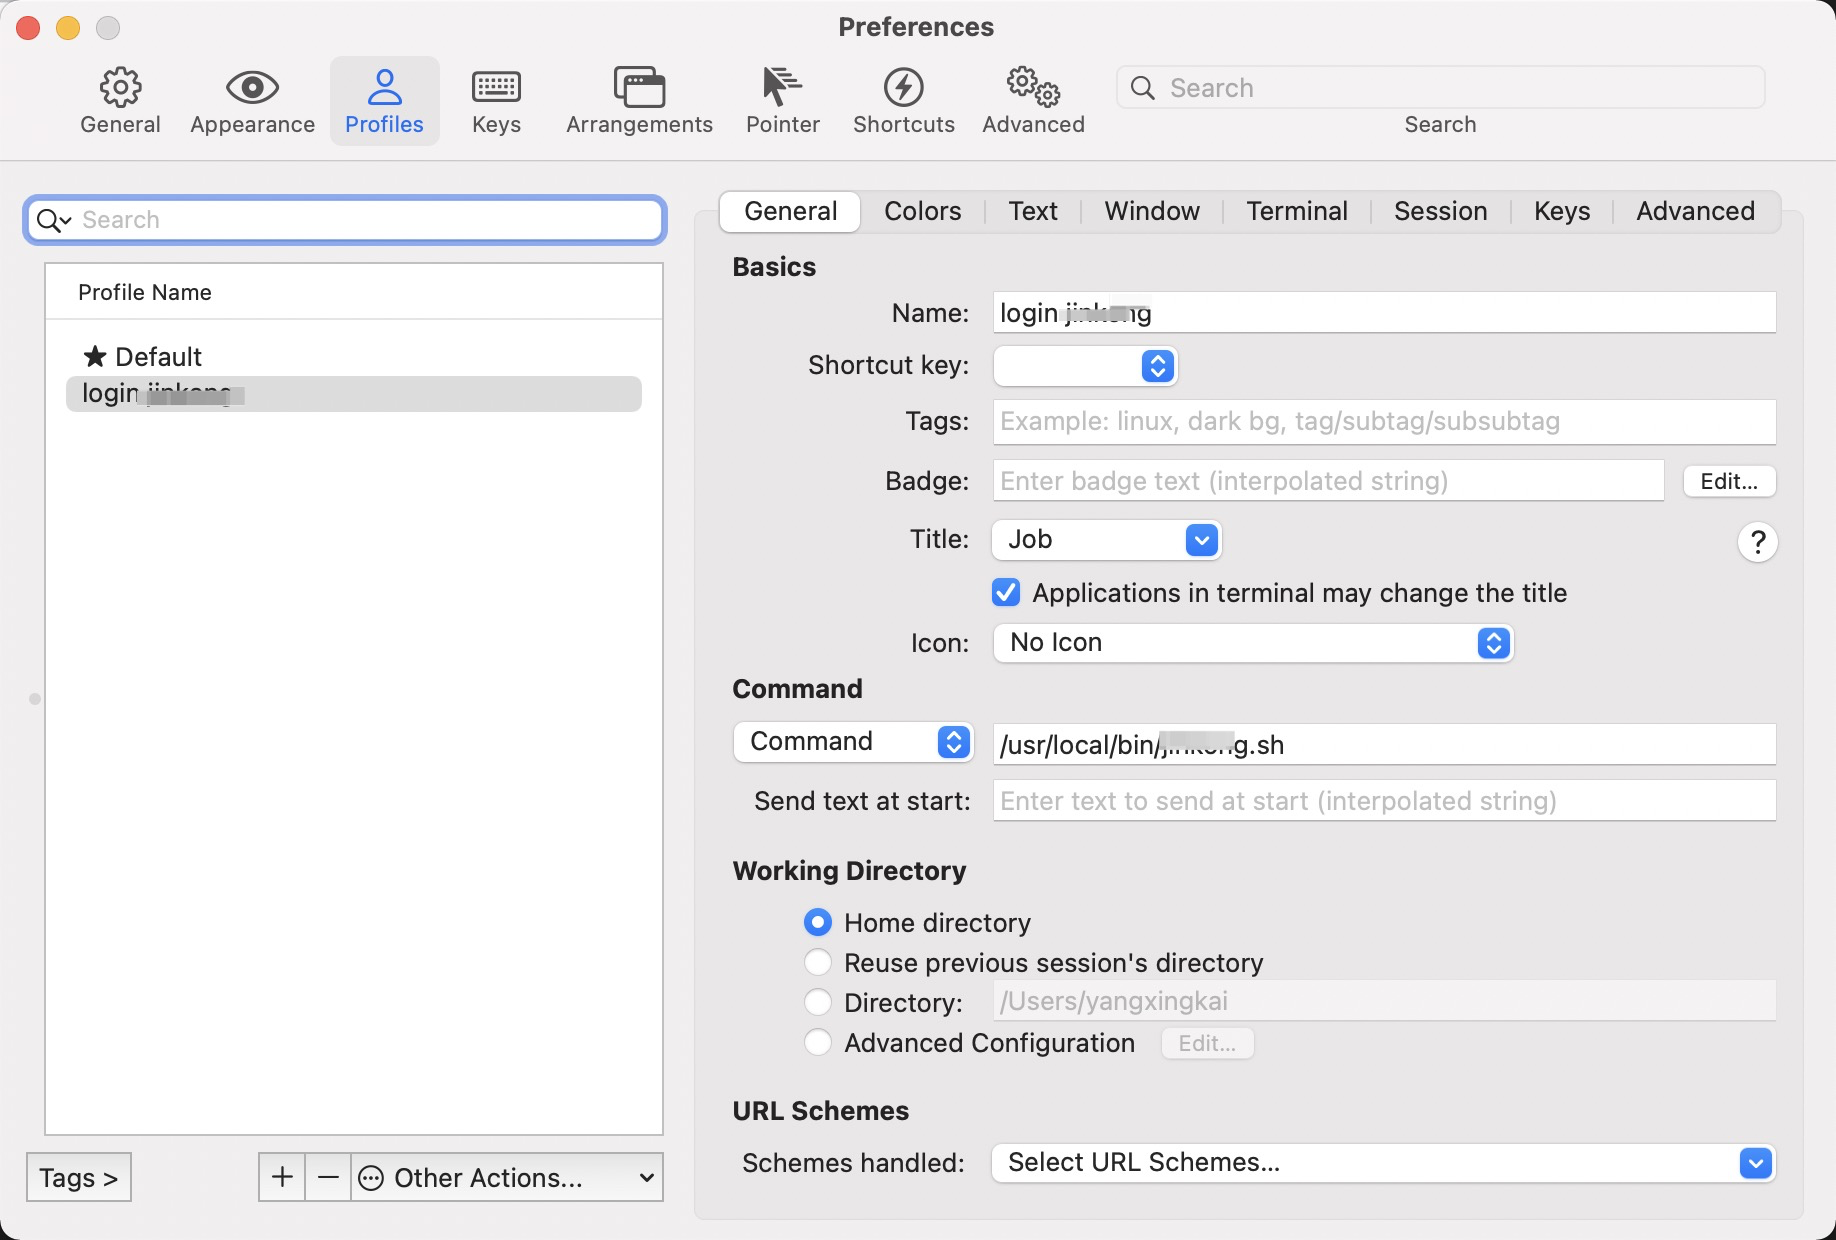Open the Title dropdown showing Job

1106,540
